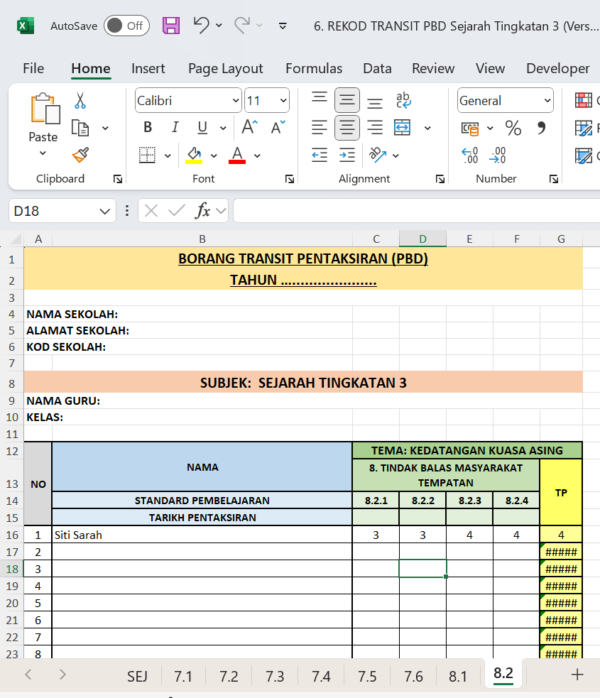Toggle the AutoSave switch
This screenshot has height=698, width=600.
click(126, 25)
